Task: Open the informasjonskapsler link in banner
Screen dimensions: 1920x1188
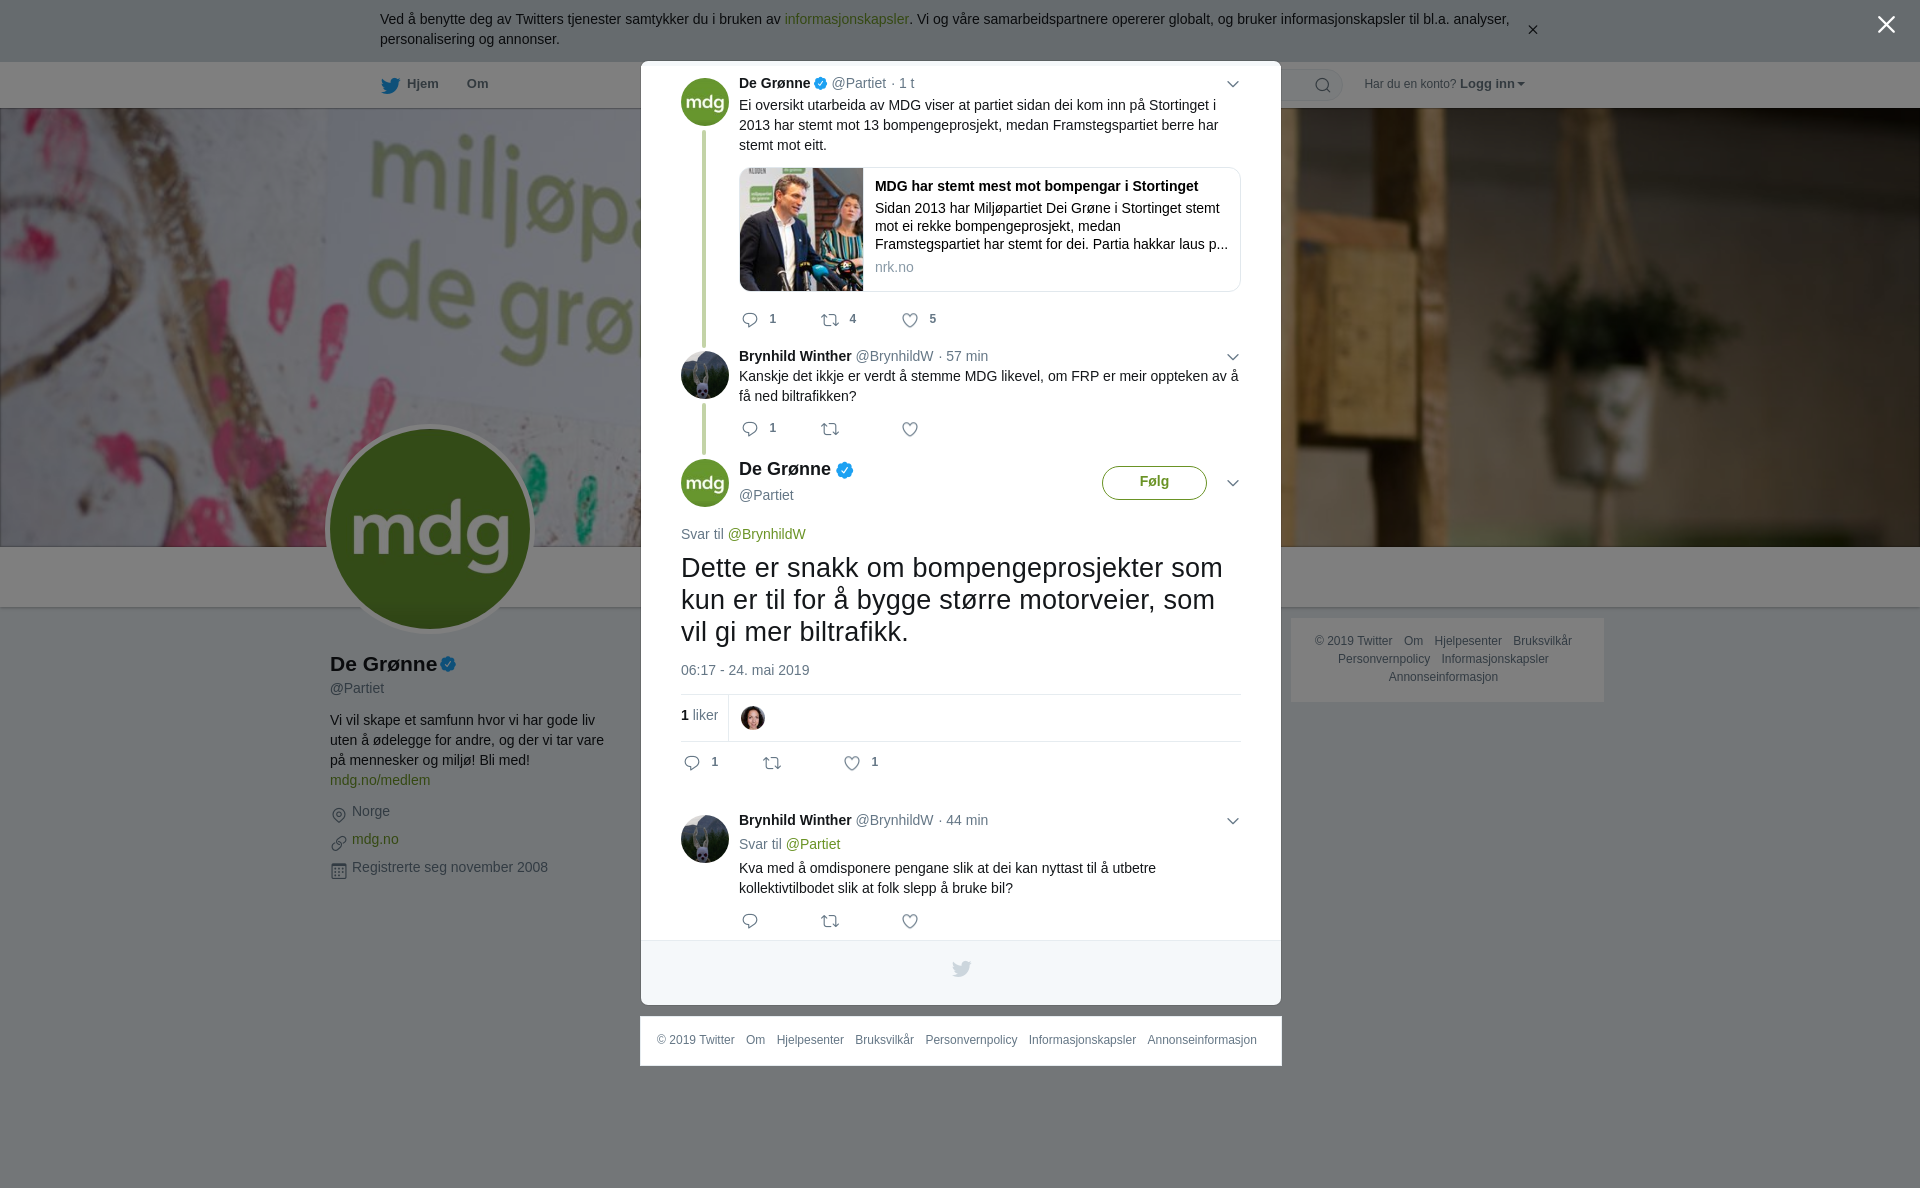Action: tap(846, 19)
